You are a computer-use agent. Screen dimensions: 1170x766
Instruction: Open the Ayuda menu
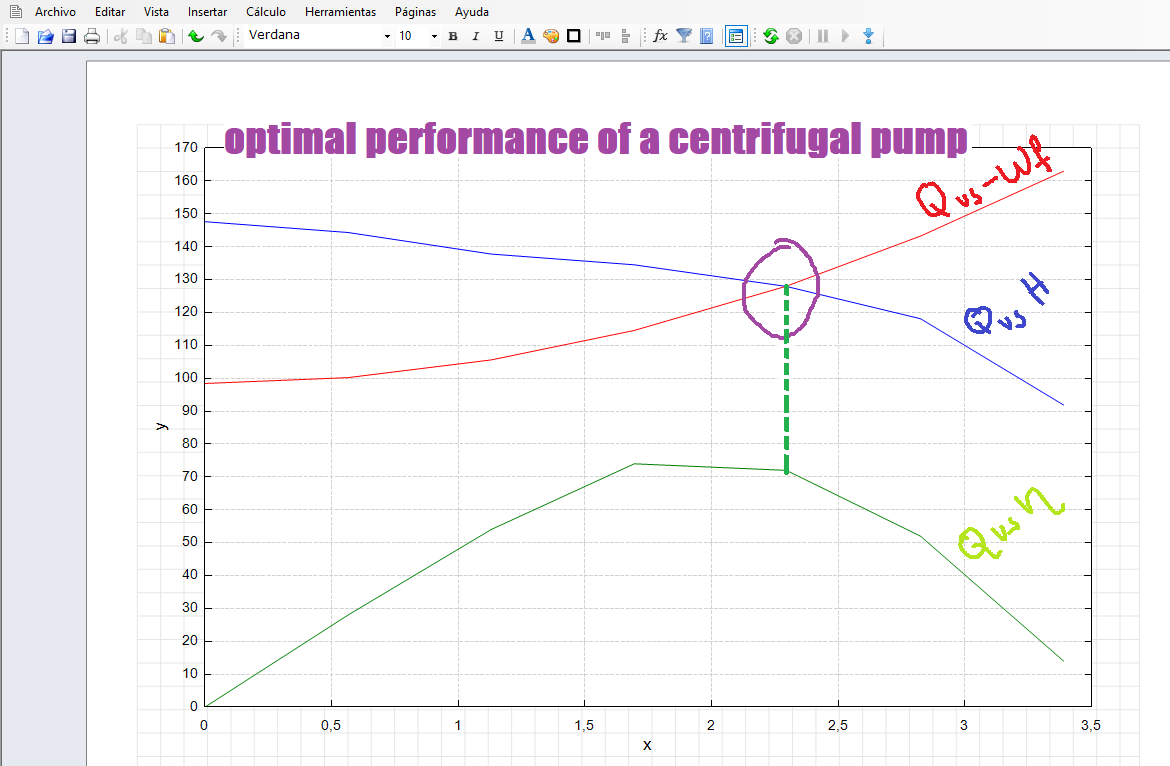tap(472, 12)
